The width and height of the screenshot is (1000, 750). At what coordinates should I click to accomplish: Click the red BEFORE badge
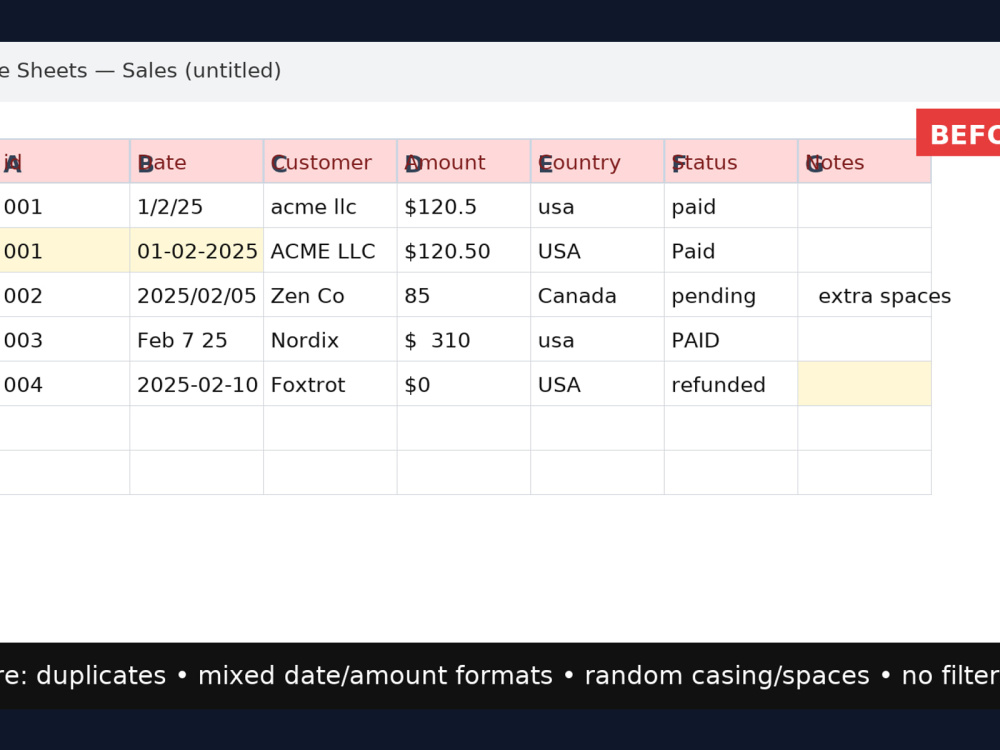point(958,133)
